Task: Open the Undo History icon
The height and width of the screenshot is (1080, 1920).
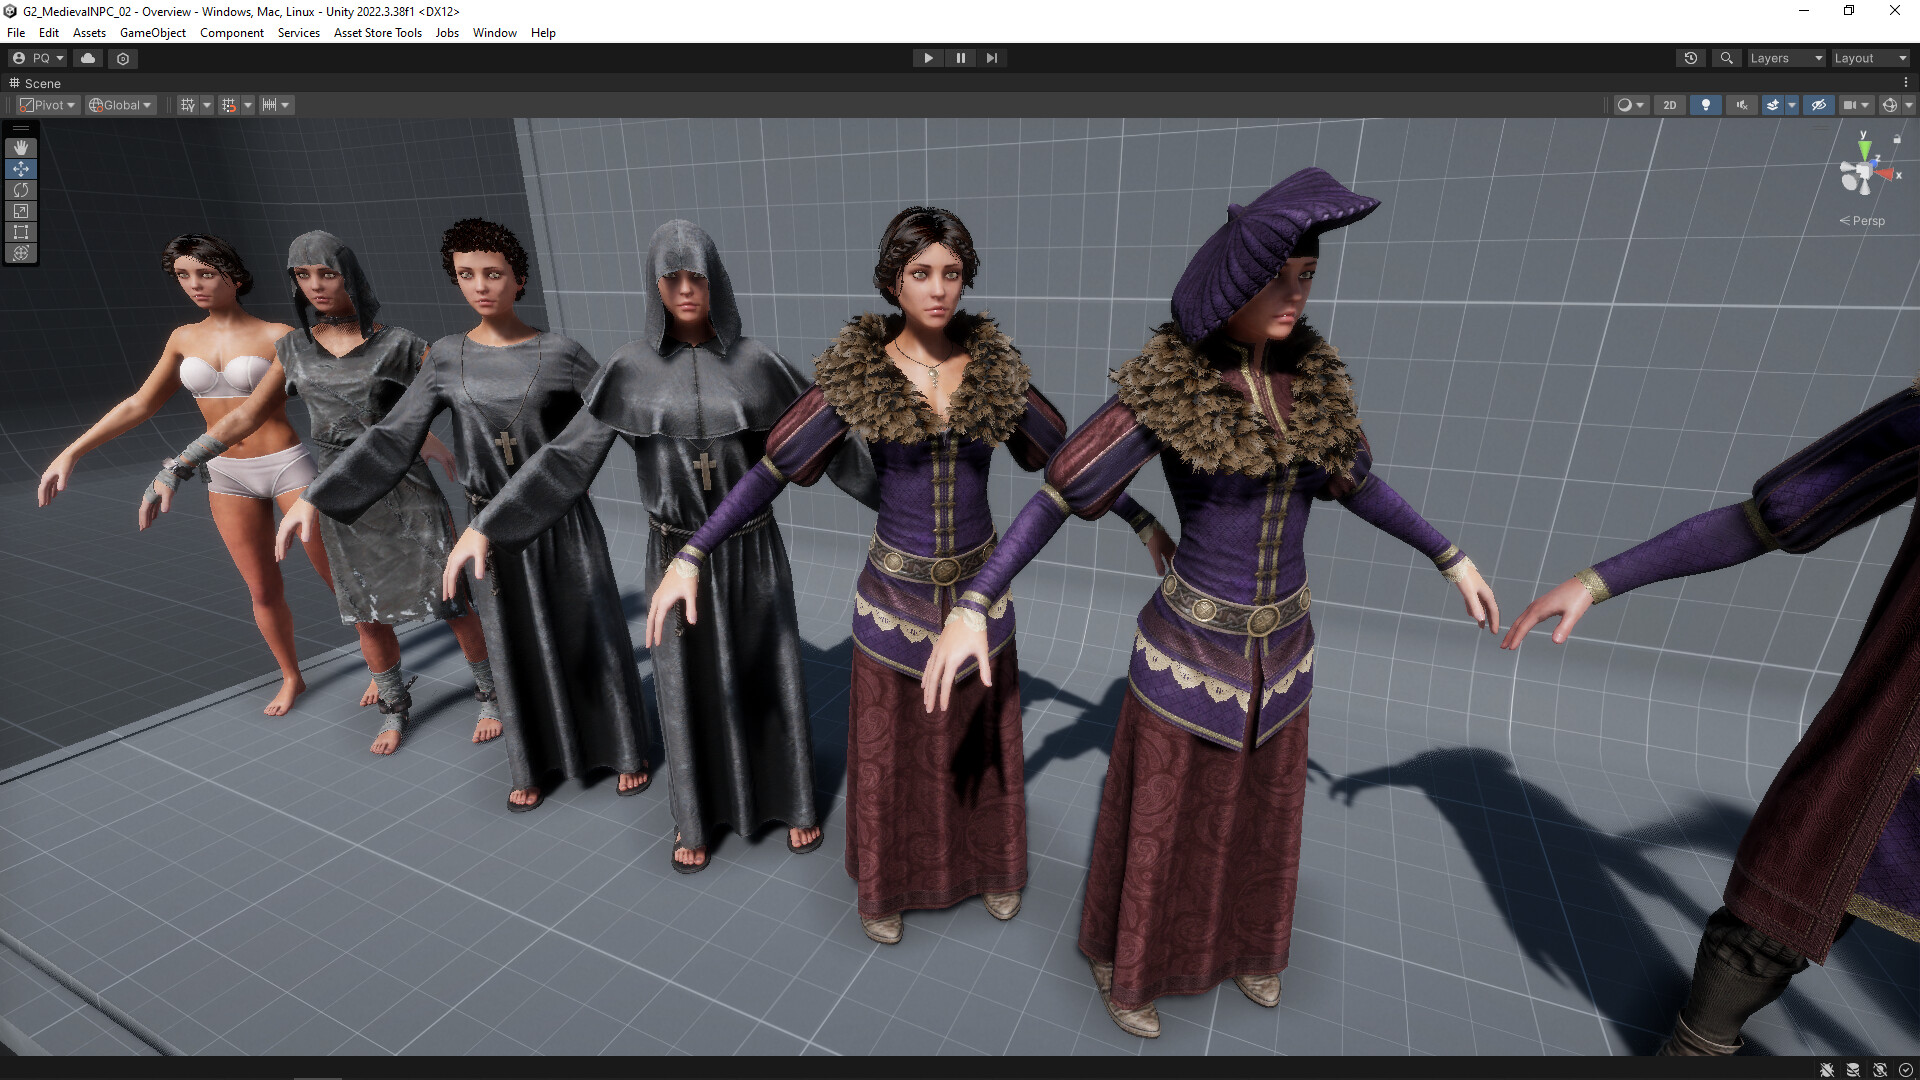Action: 1690,58
